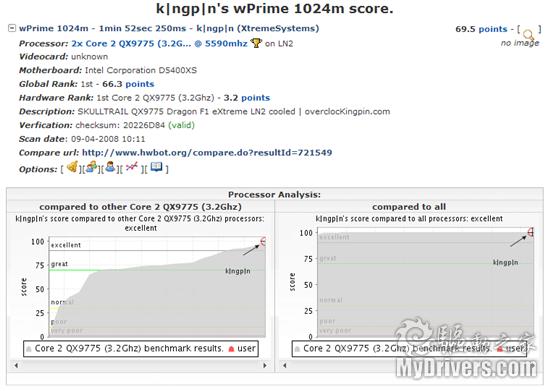The image size is (550, 391).
Task: Open the hwbot compare url link
Action: coord(207,153)
